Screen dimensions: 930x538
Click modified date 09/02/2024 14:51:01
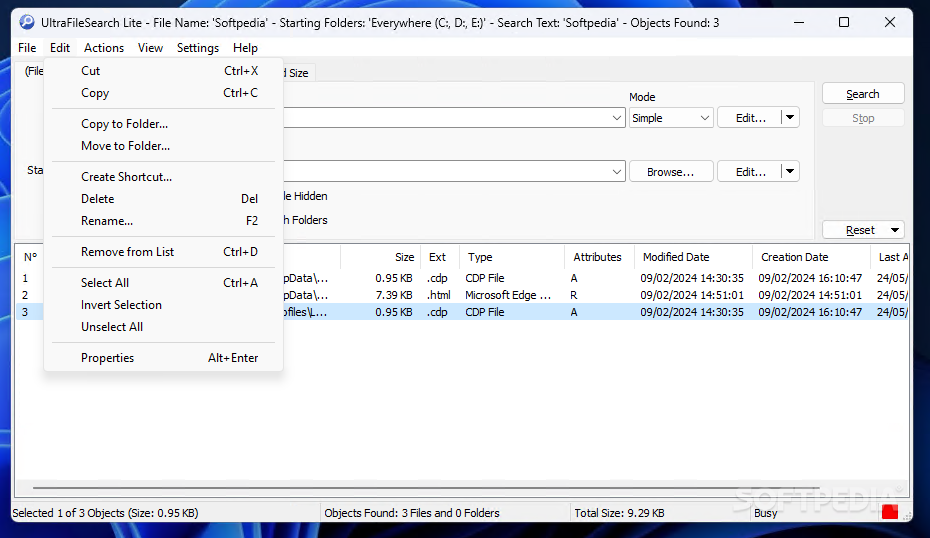[x=692, y=295]
